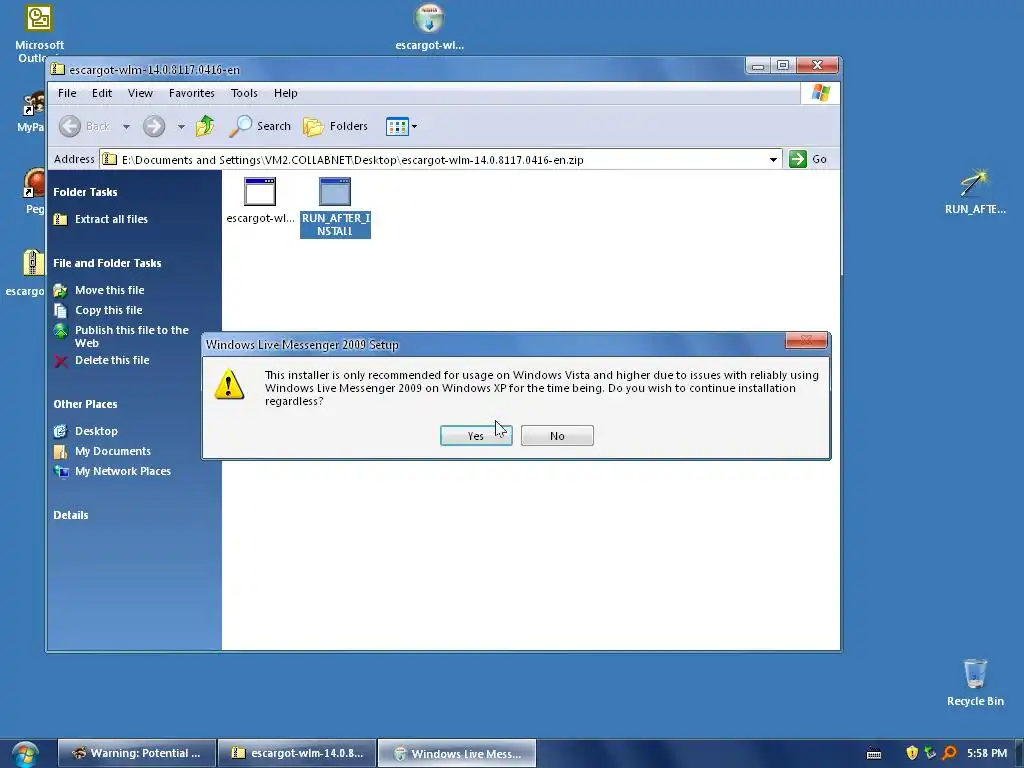Screen dimensions: 1024x768
Task: Click the Windows flag logo in Explorer toolbar
Action: pos(820,93)
